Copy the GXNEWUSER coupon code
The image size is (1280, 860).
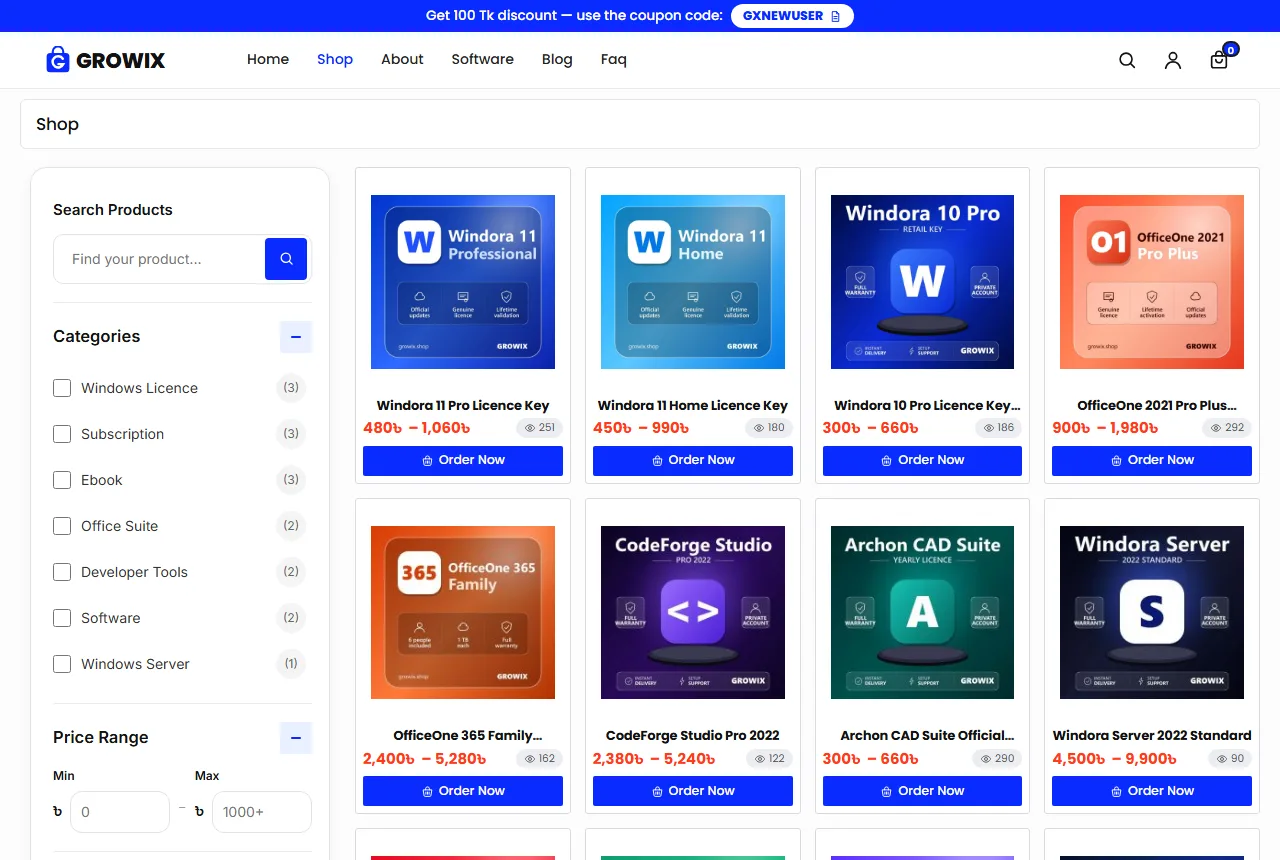[x=792, y=16]
